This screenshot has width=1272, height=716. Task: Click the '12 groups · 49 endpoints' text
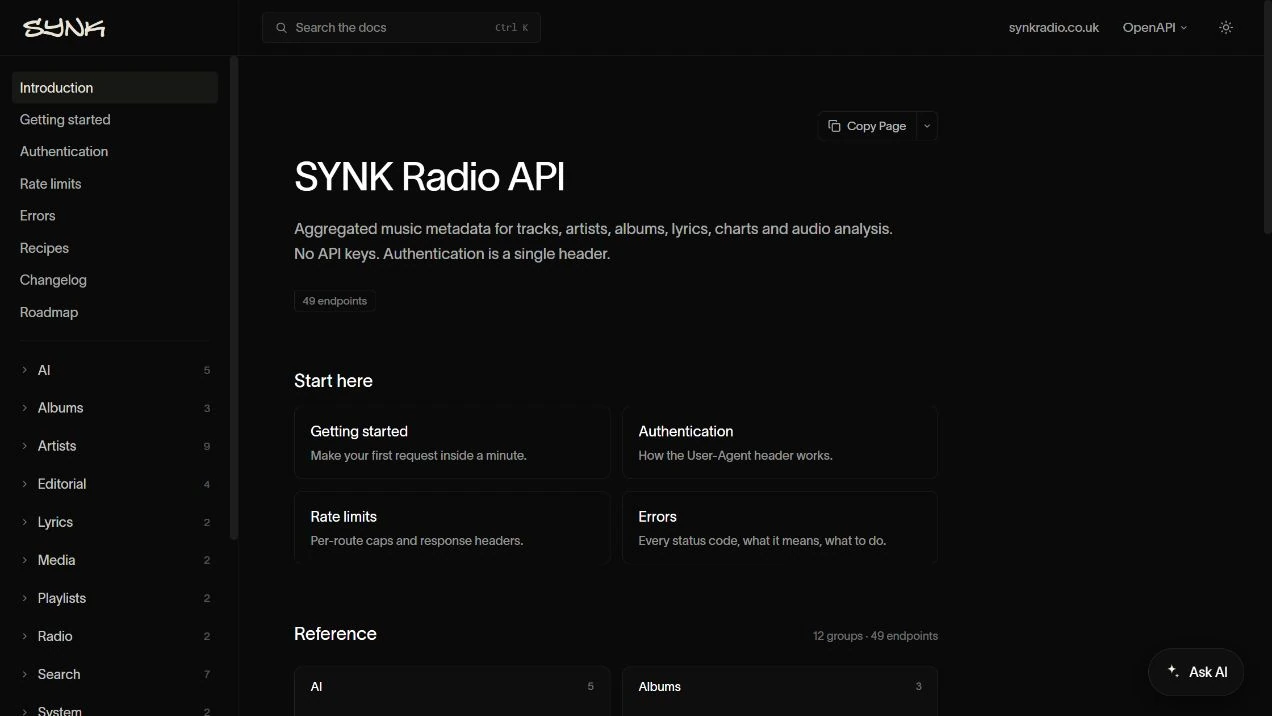point(875,636)
